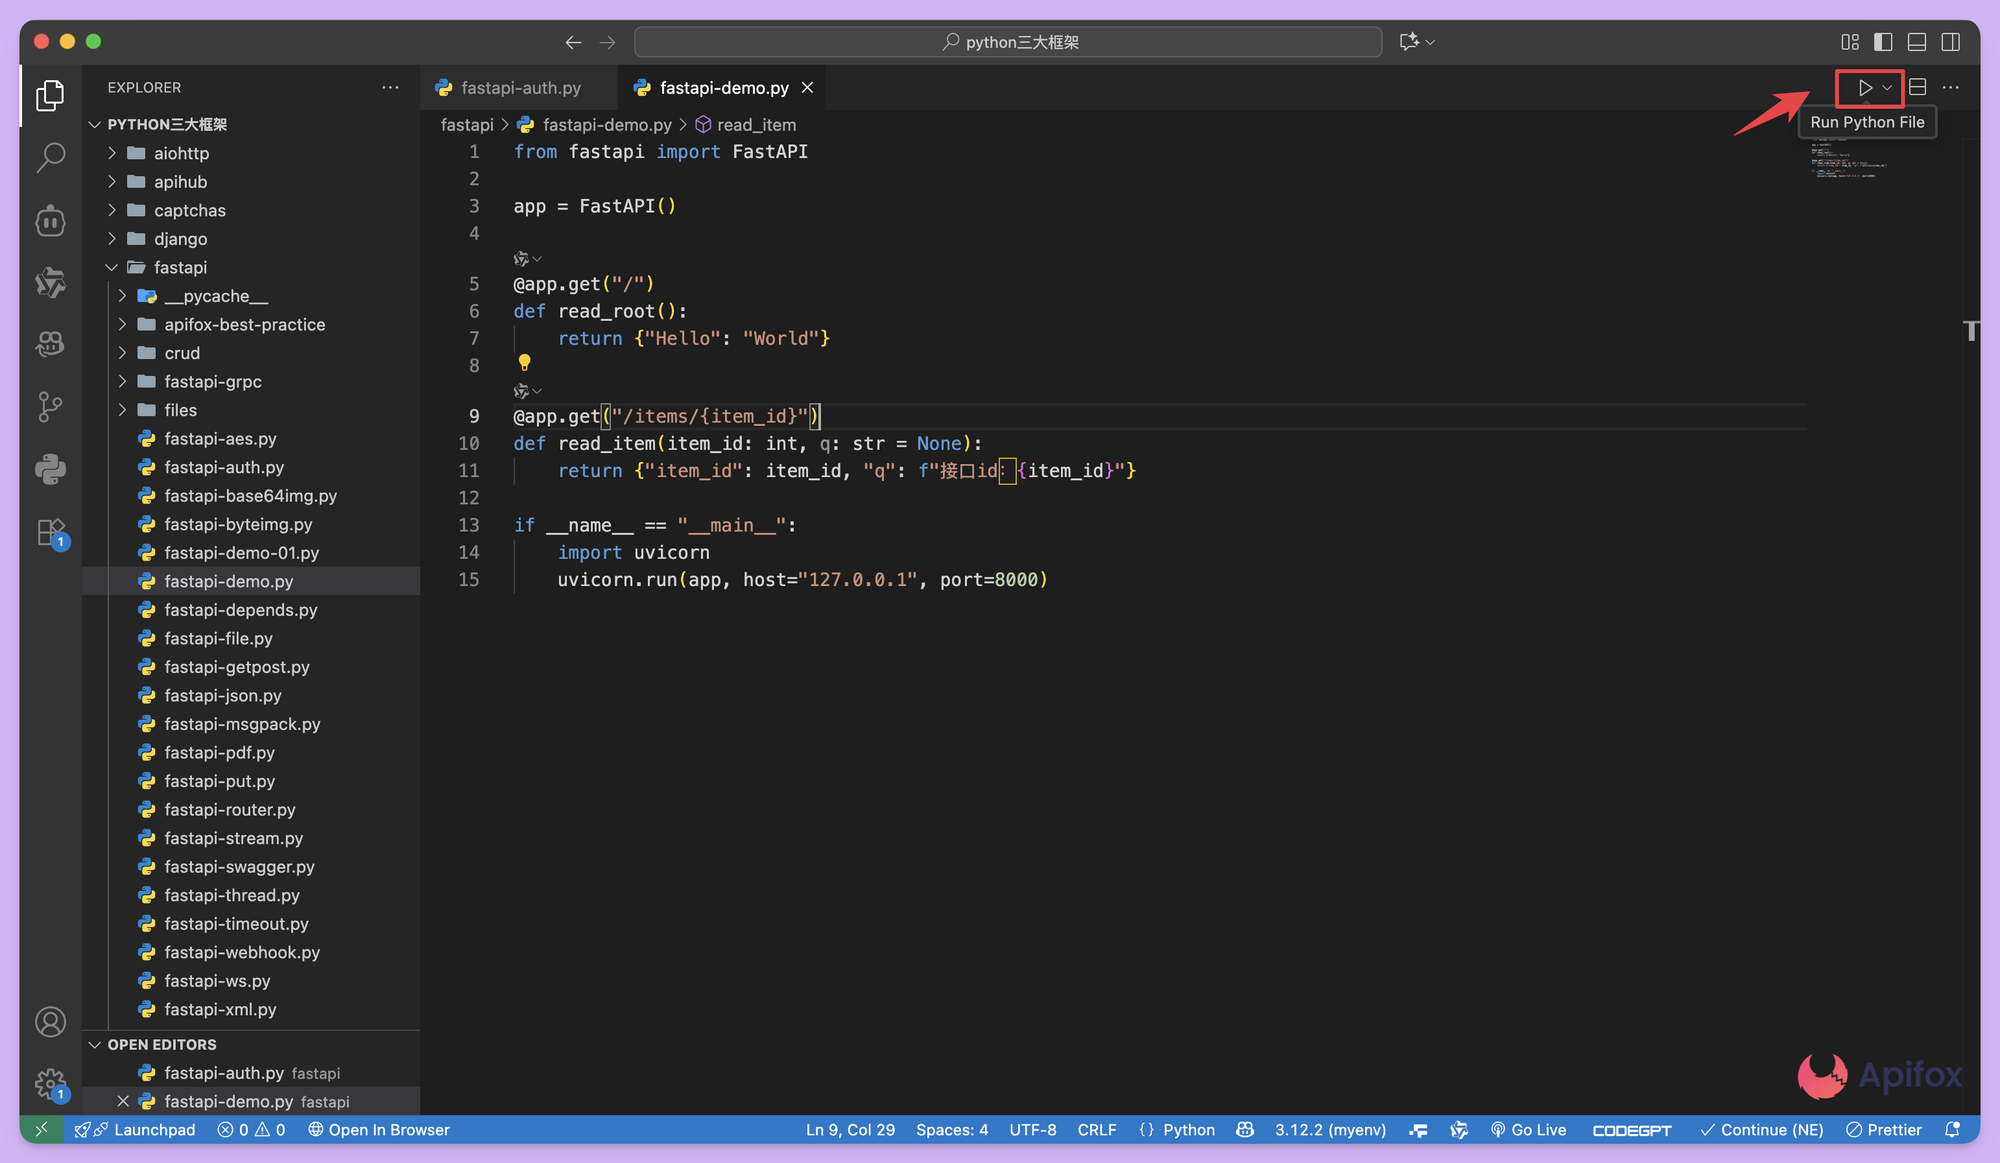
Task: Open the run options dropdown arrow
Action: tap(1887, 88)
